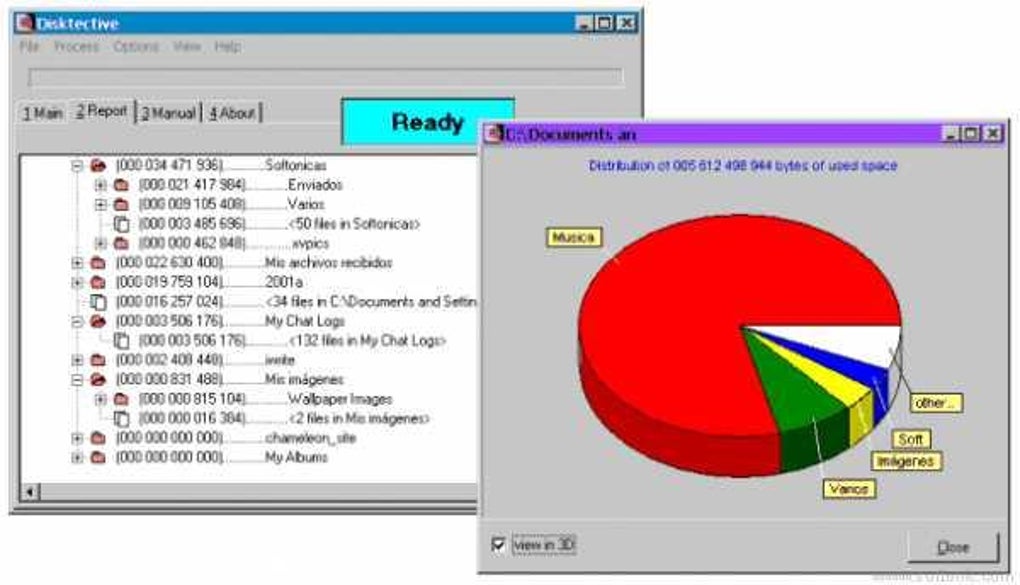Open the File menu
Screen dimensions: 1020x585
point(29,46)
